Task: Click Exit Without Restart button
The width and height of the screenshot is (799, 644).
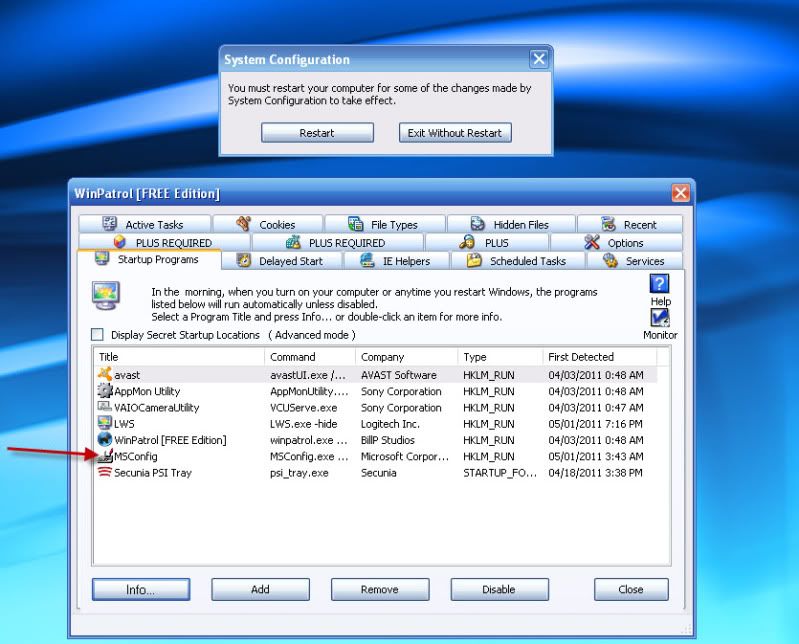Action: click(455, 132)
